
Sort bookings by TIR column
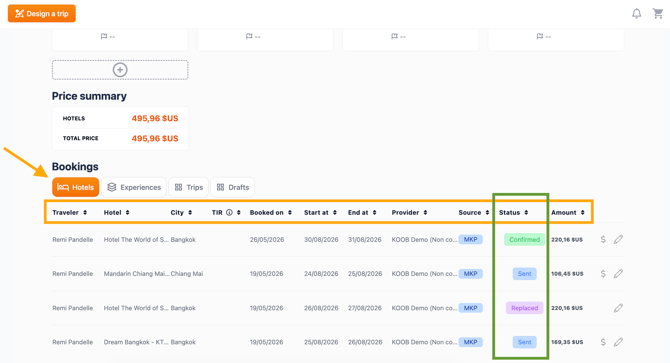click(238, 212)
